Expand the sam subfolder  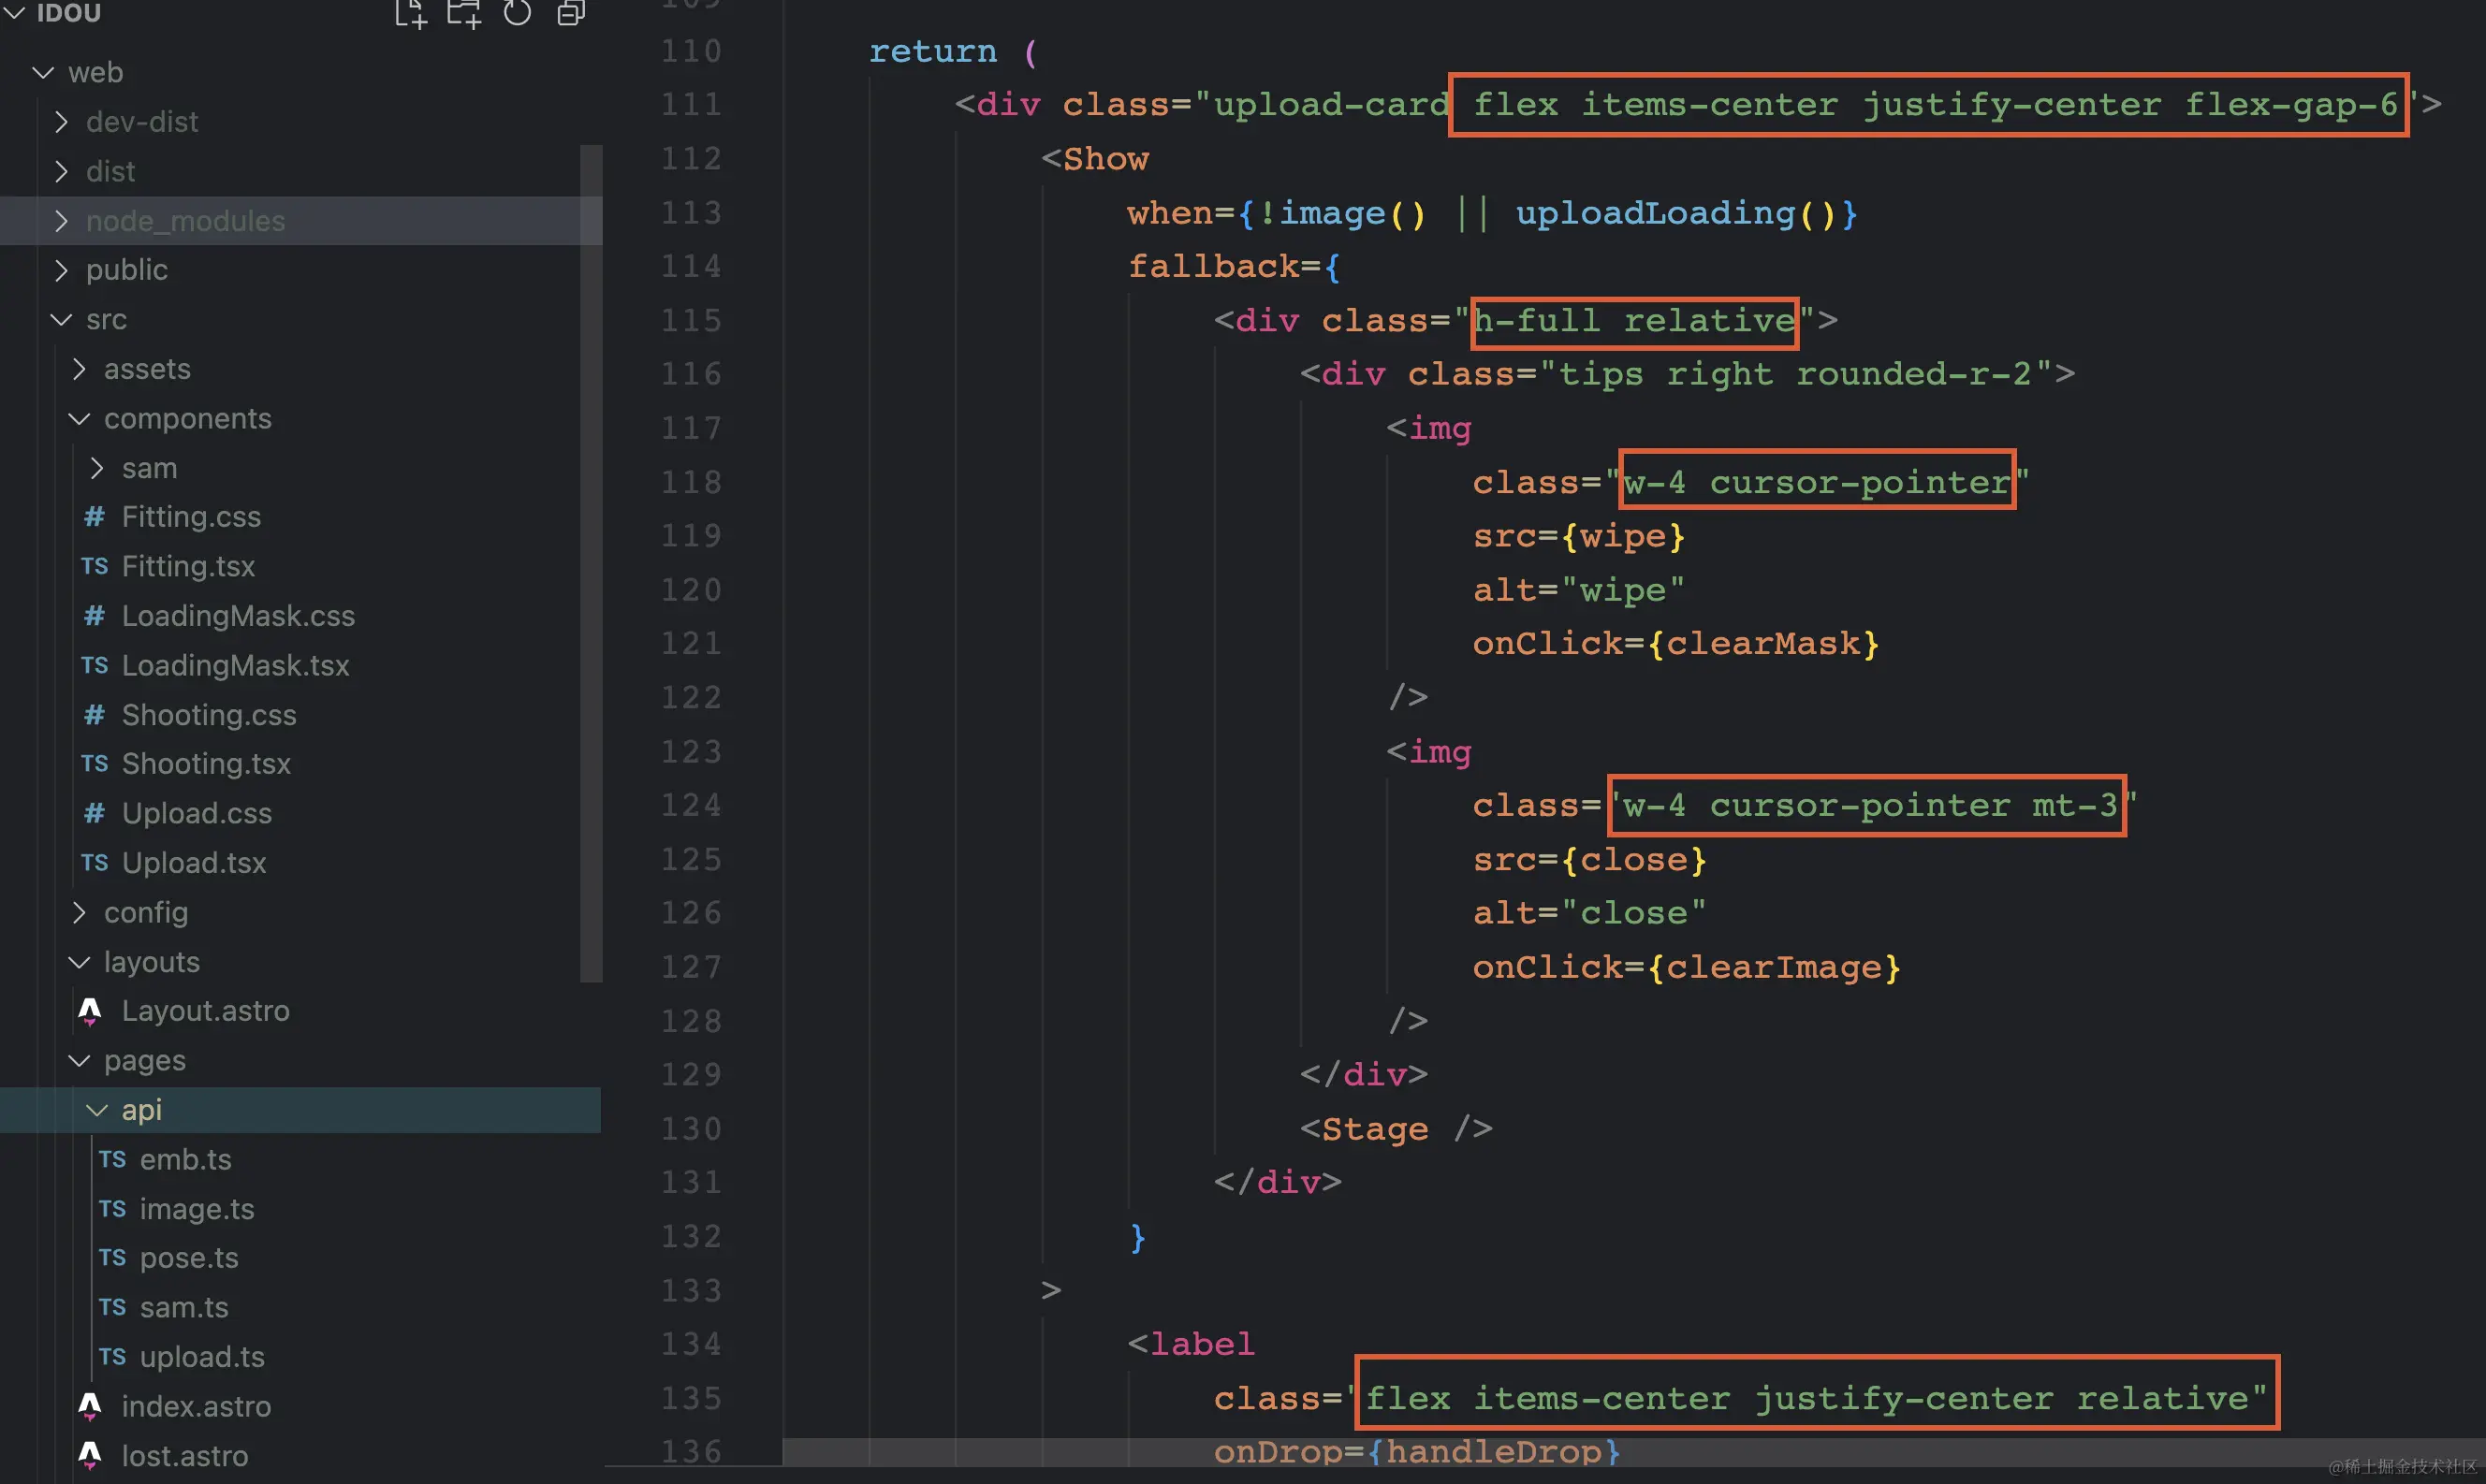pos(149,468)
